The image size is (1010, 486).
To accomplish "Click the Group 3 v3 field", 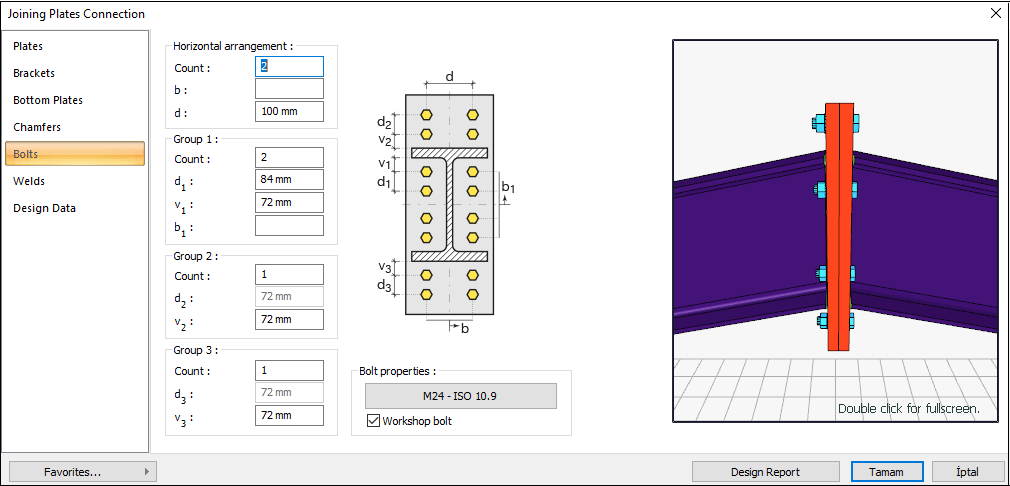I will point(289,415).
